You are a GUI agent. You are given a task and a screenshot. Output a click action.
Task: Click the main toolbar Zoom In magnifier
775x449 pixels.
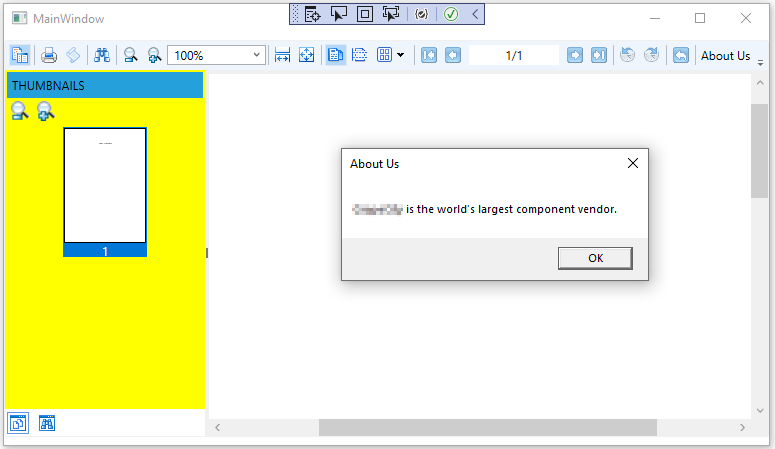tap(154, 55)
